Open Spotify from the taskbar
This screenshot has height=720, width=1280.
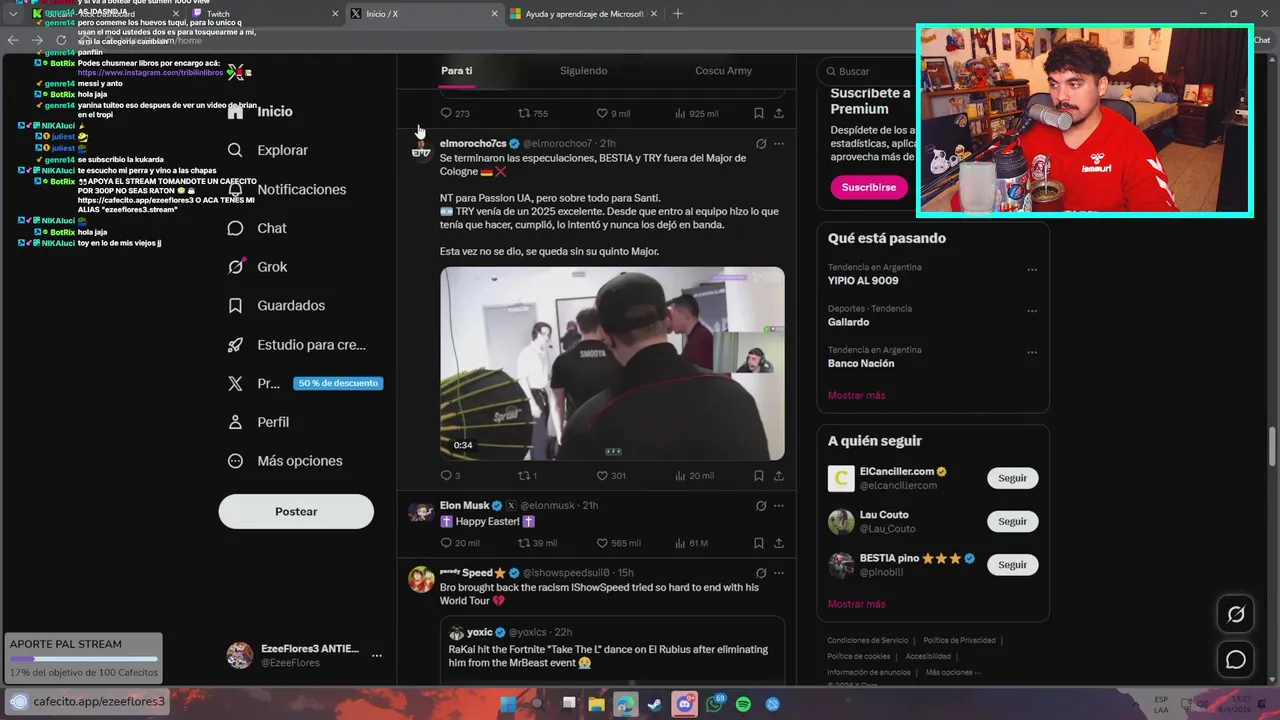tap(743, 705)
